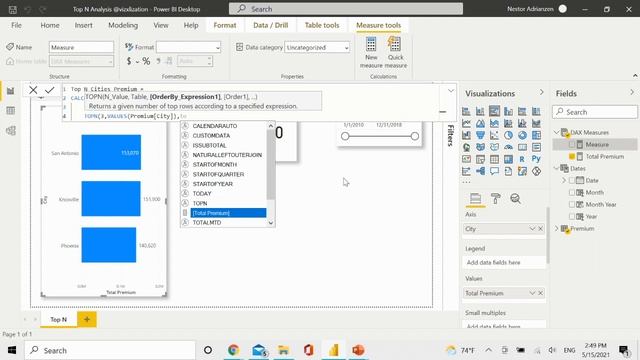Select the treemap visual icon

(536, 135)
